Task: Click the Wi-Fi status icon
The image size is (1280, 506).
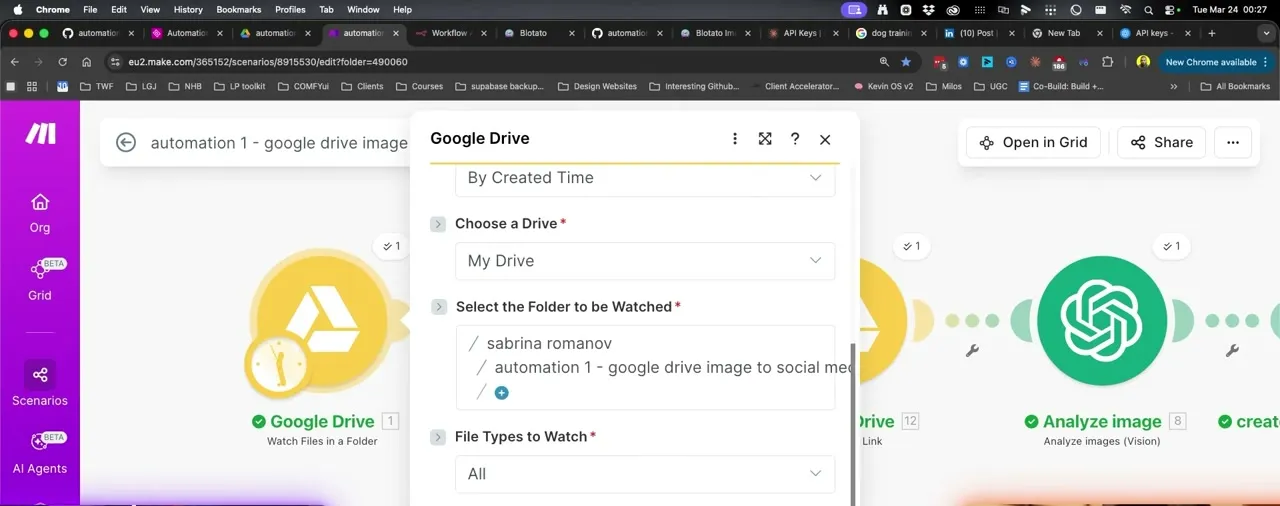Action: 1125,9
